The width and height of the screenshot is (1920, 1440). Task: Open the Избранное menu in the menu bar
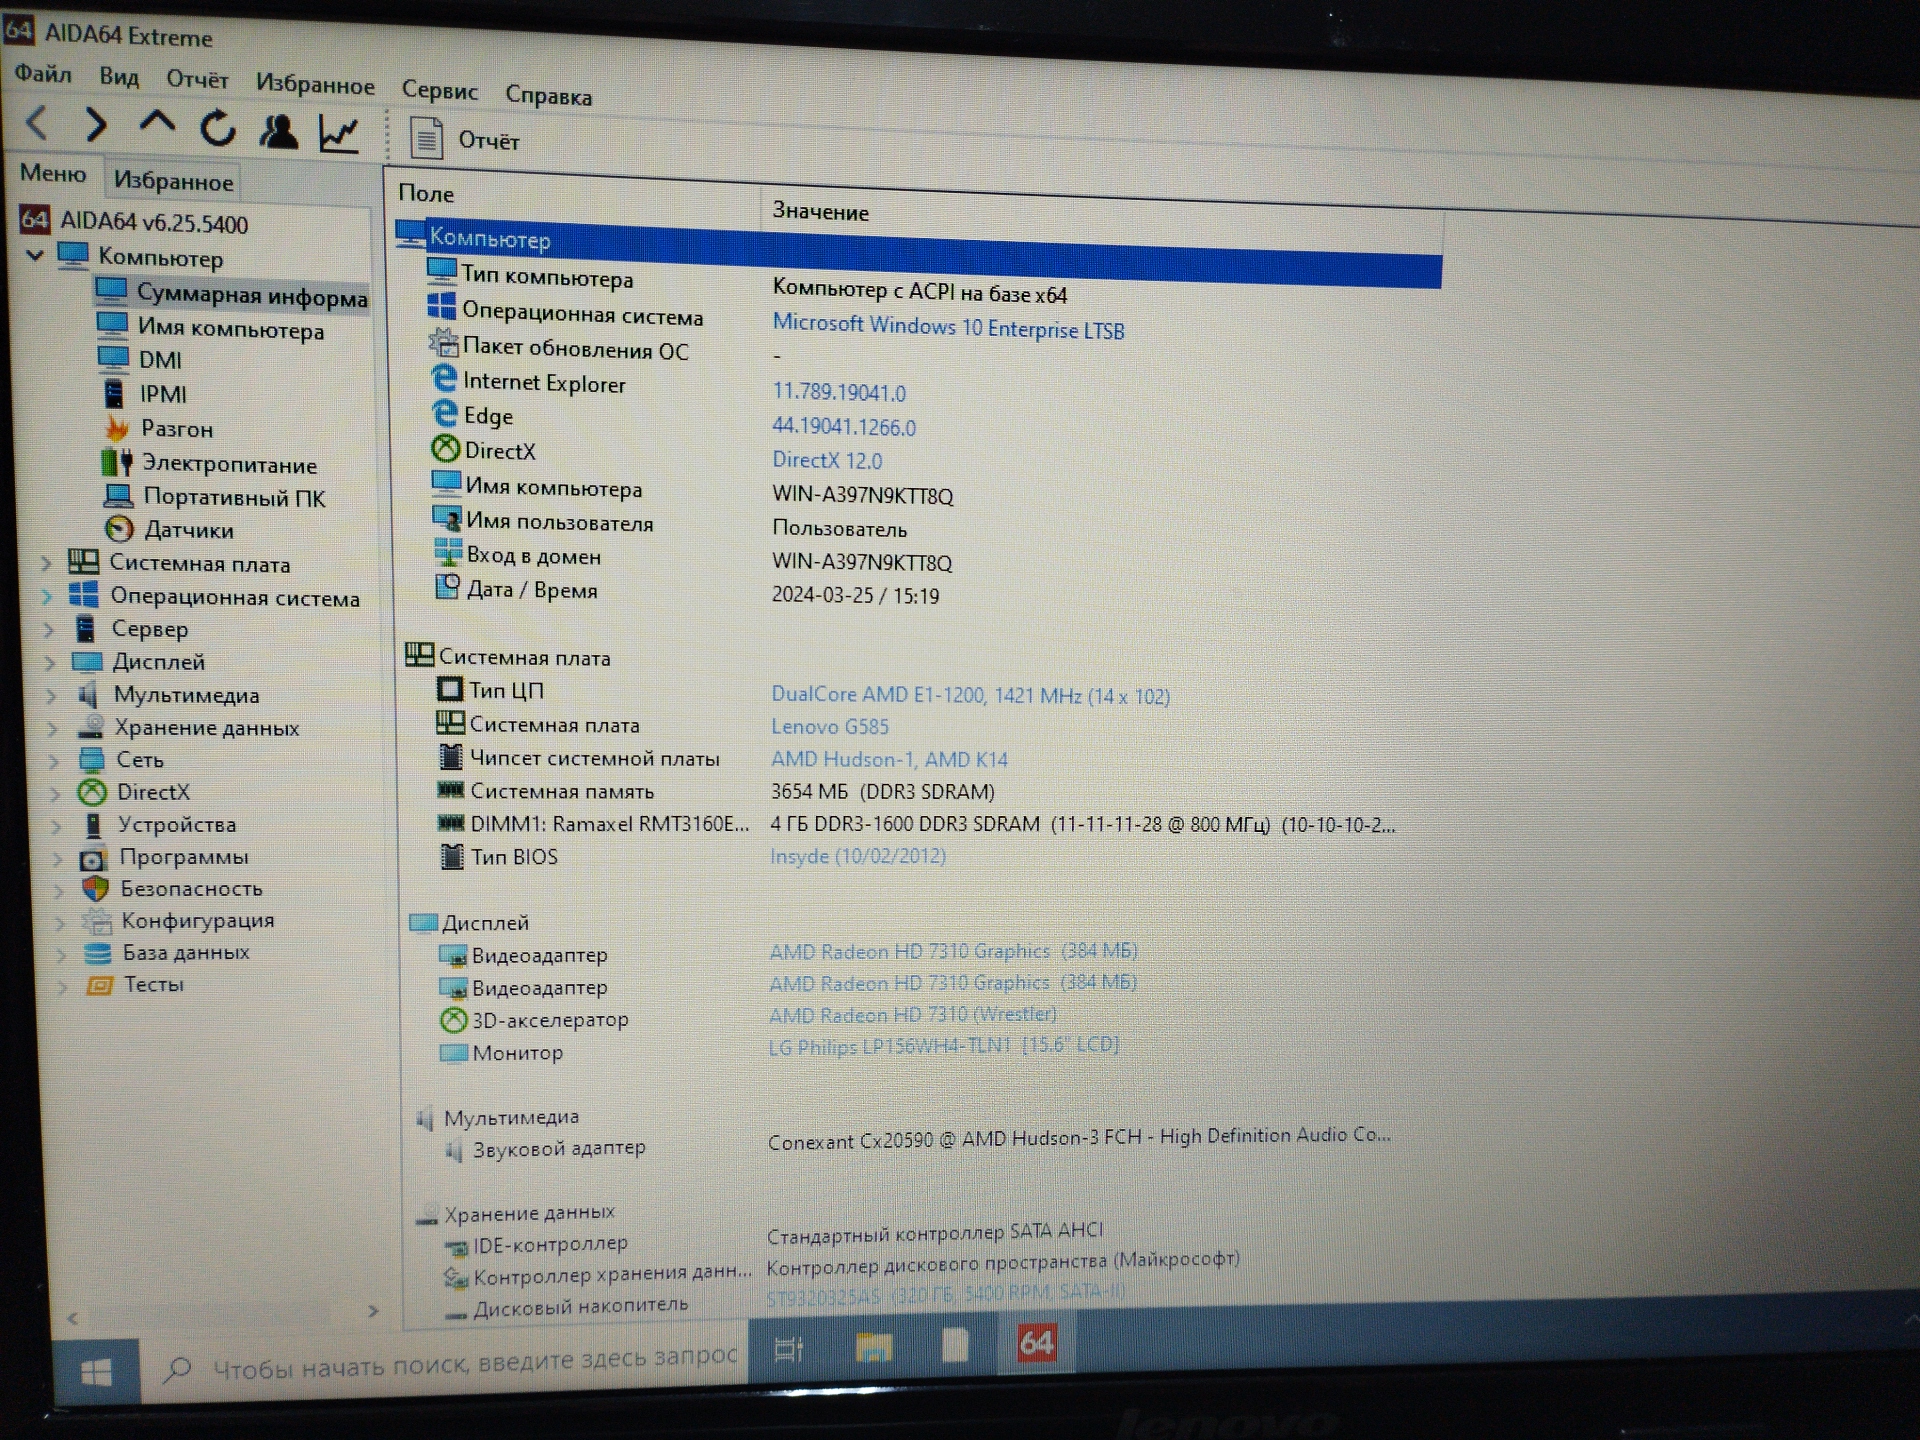click(315, 84)
